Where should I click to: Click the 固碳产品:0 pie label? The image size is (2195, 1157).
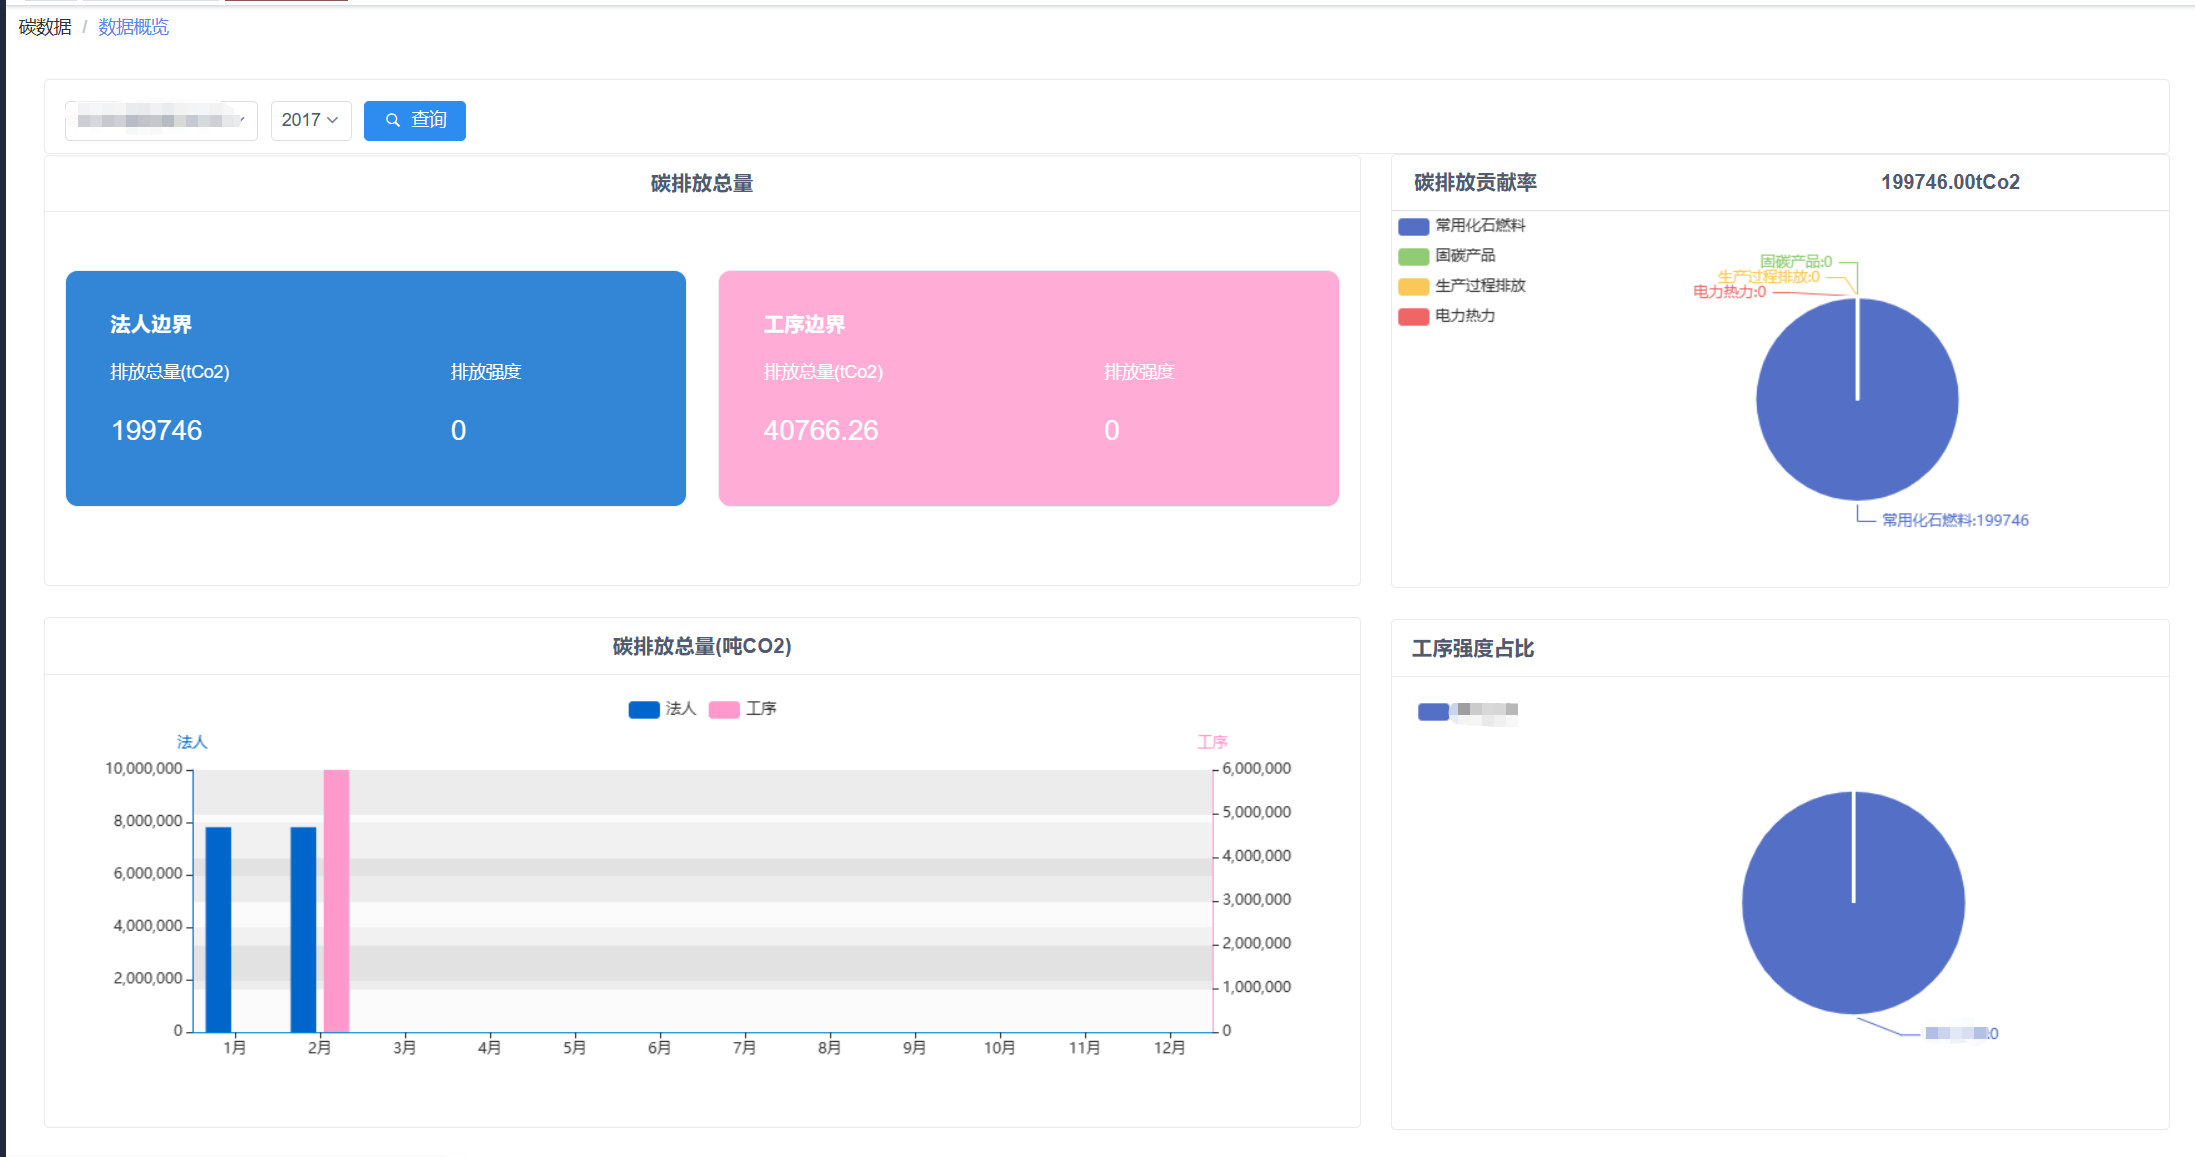pyautogui.click(x=1796, y=262)
